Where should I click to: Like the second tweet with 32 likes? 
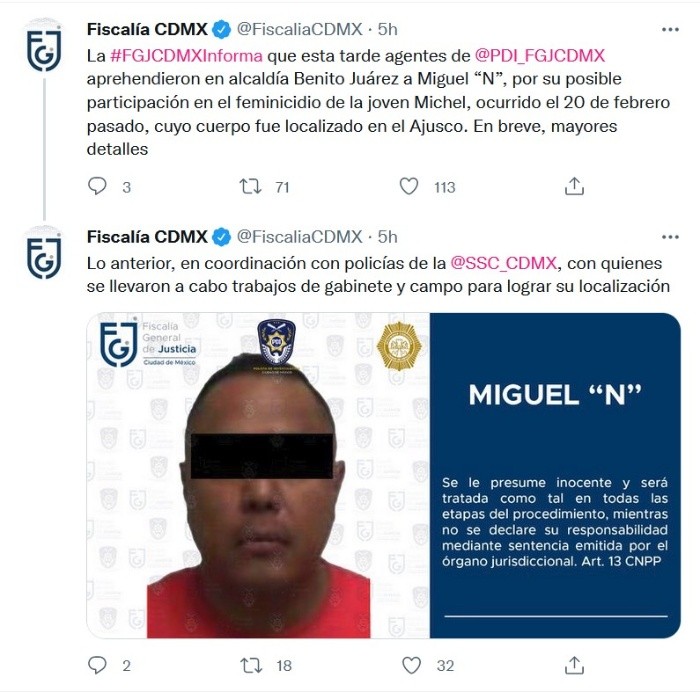tap(411, 665)
